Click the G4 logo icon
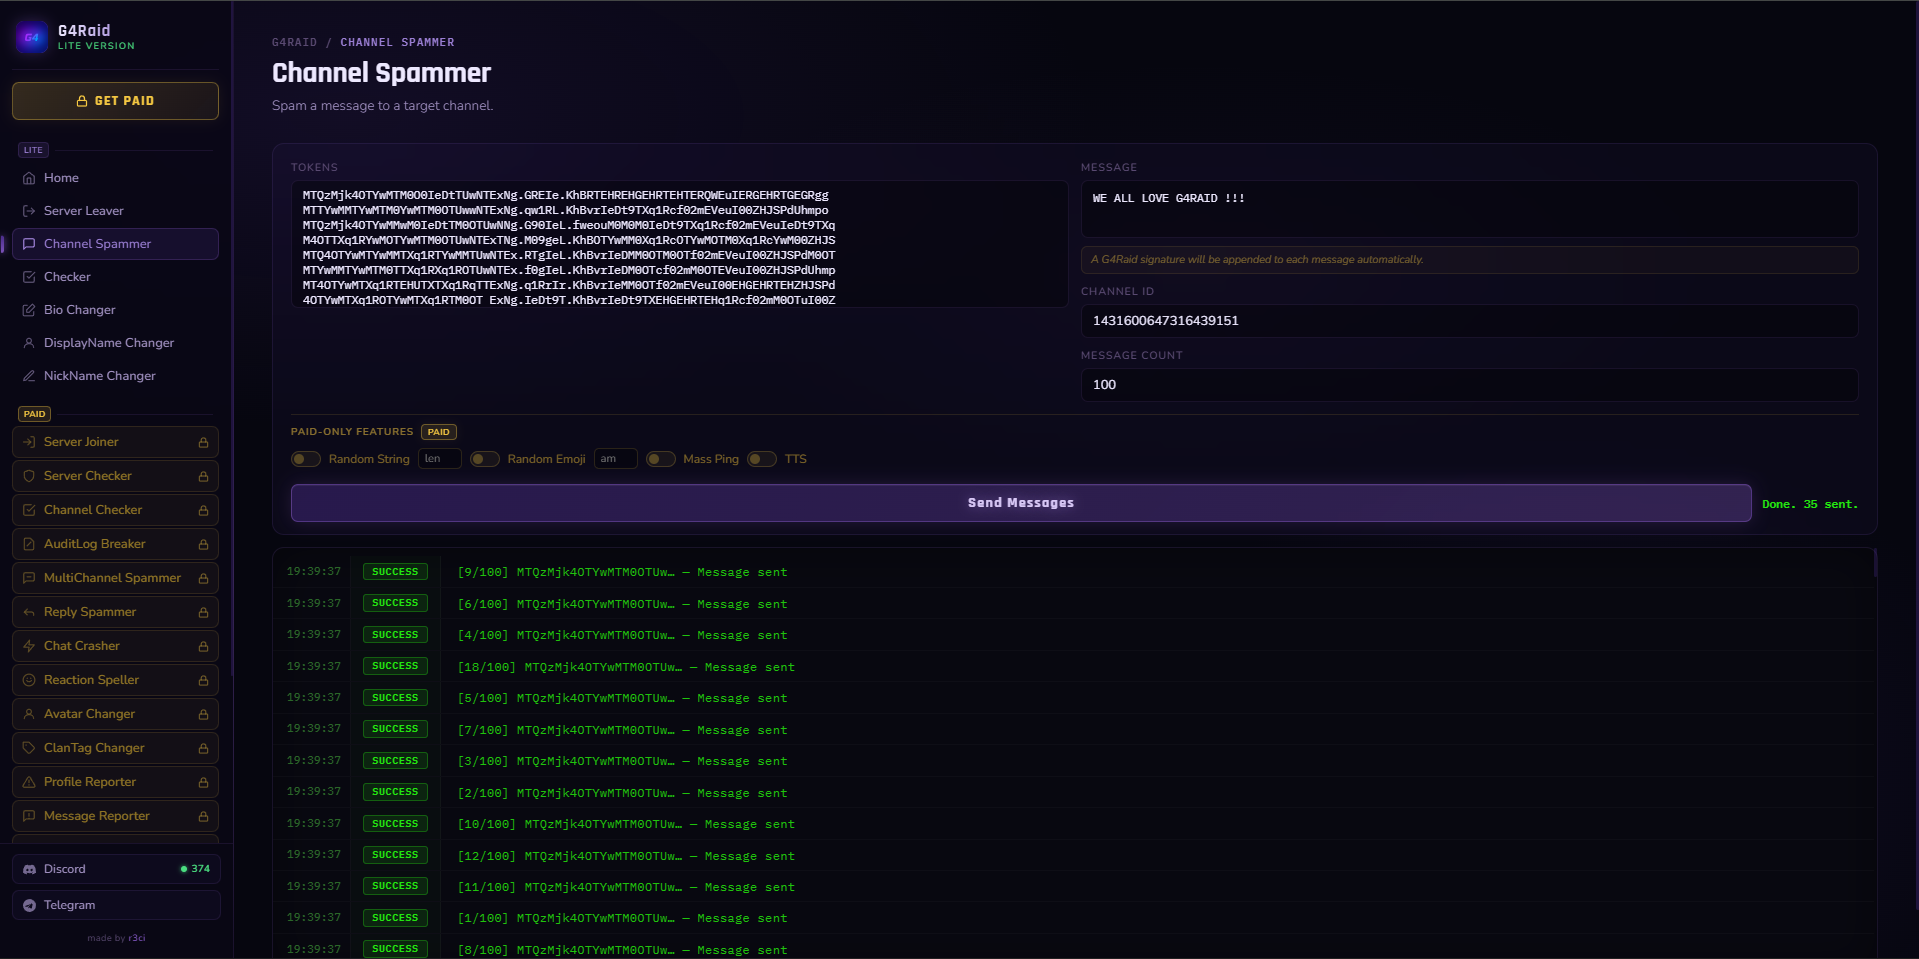 [x=31, y=38]
